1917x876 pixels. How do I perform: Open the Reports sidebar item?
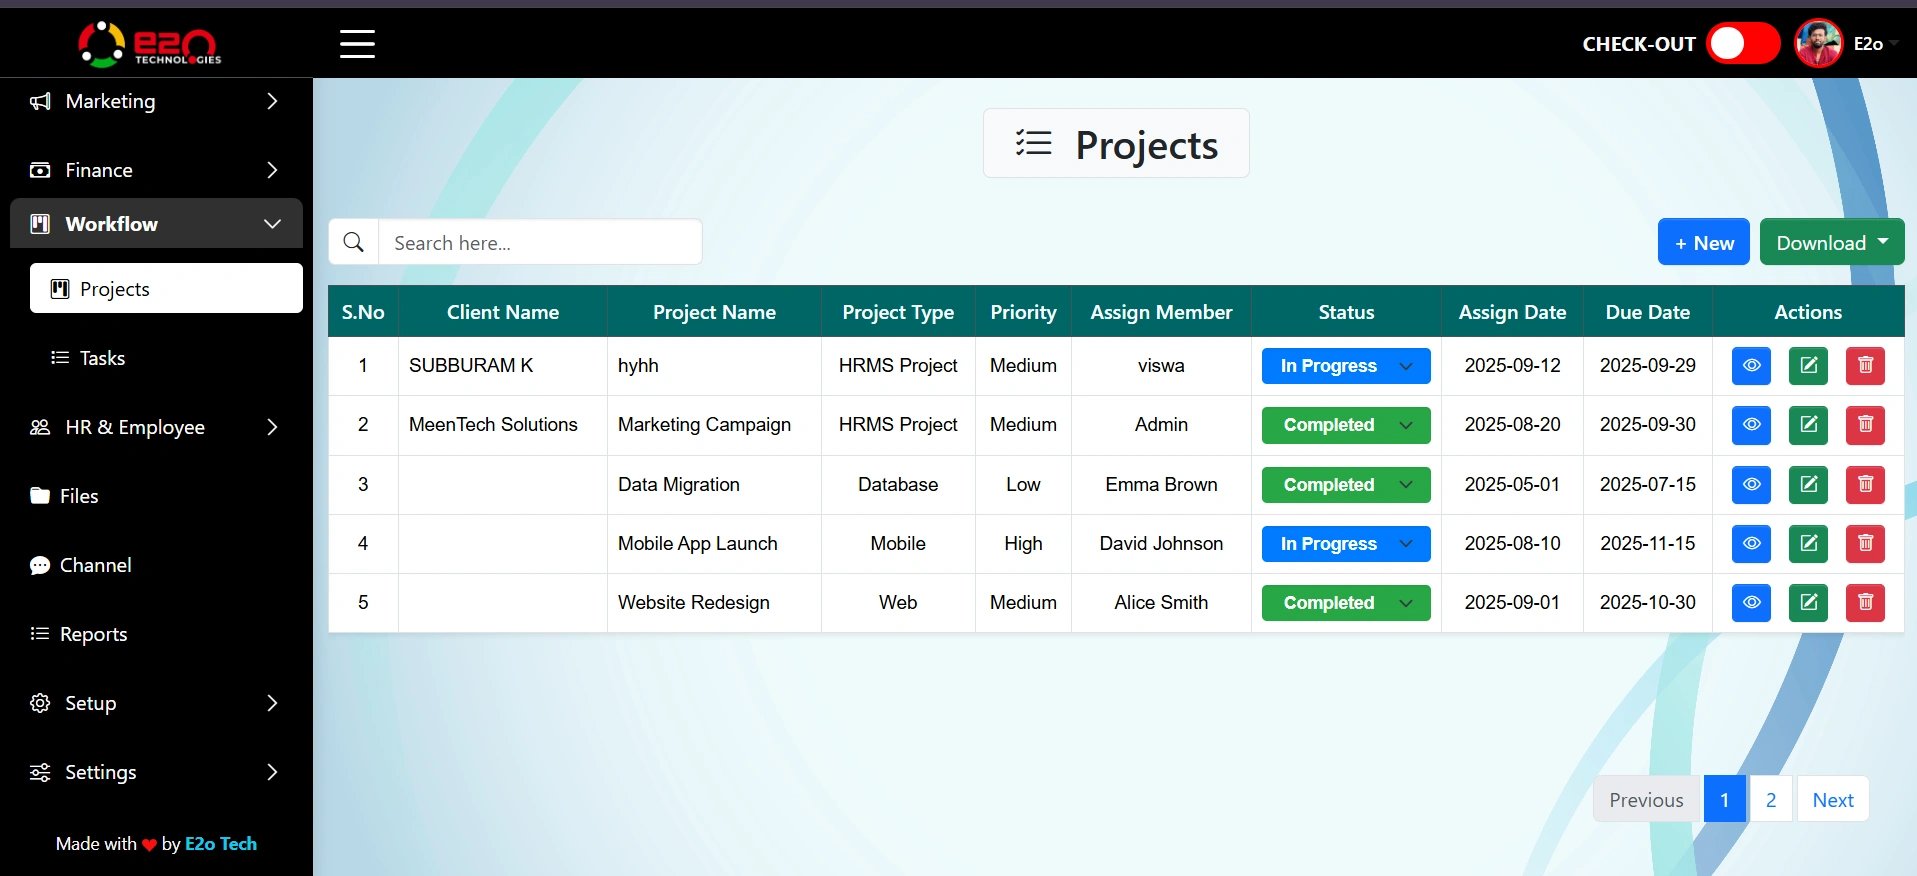tap(93, 634)
